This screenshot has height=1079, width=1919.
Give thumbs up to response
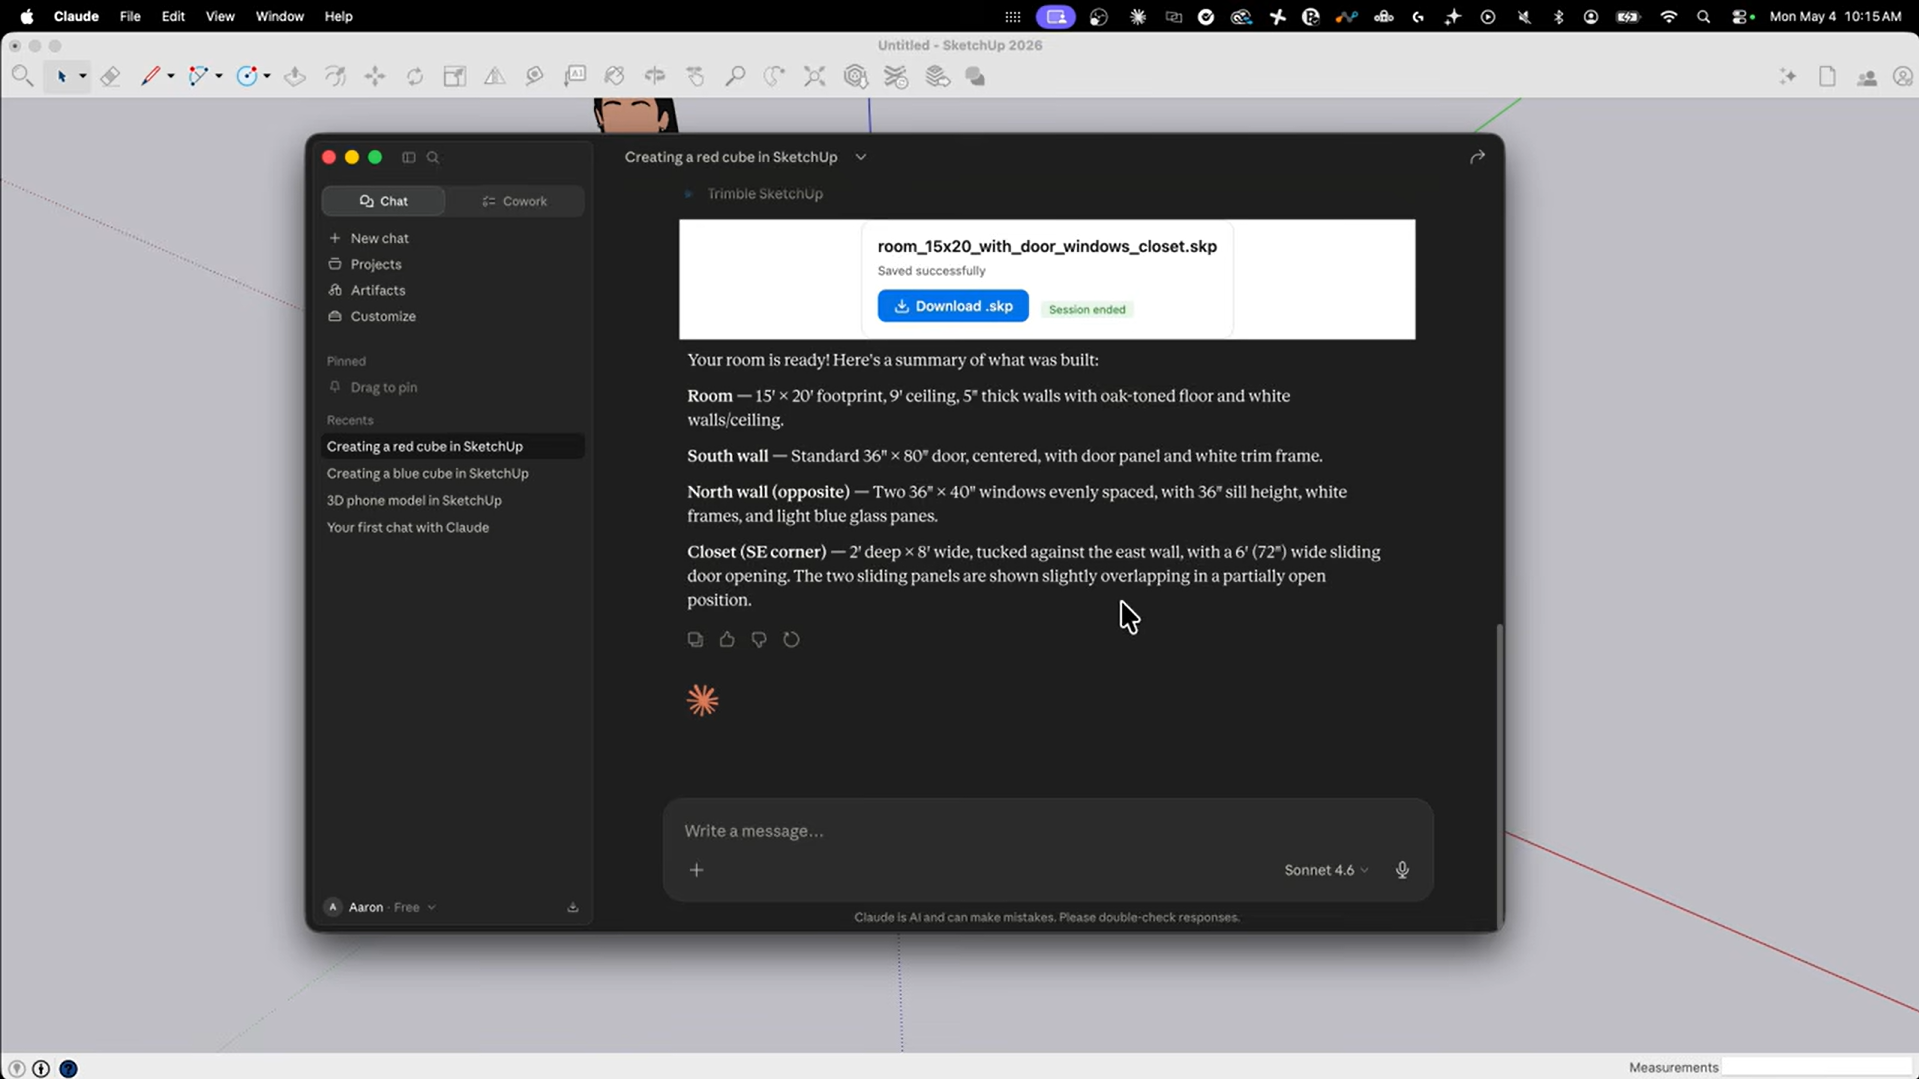click(727, 639)
